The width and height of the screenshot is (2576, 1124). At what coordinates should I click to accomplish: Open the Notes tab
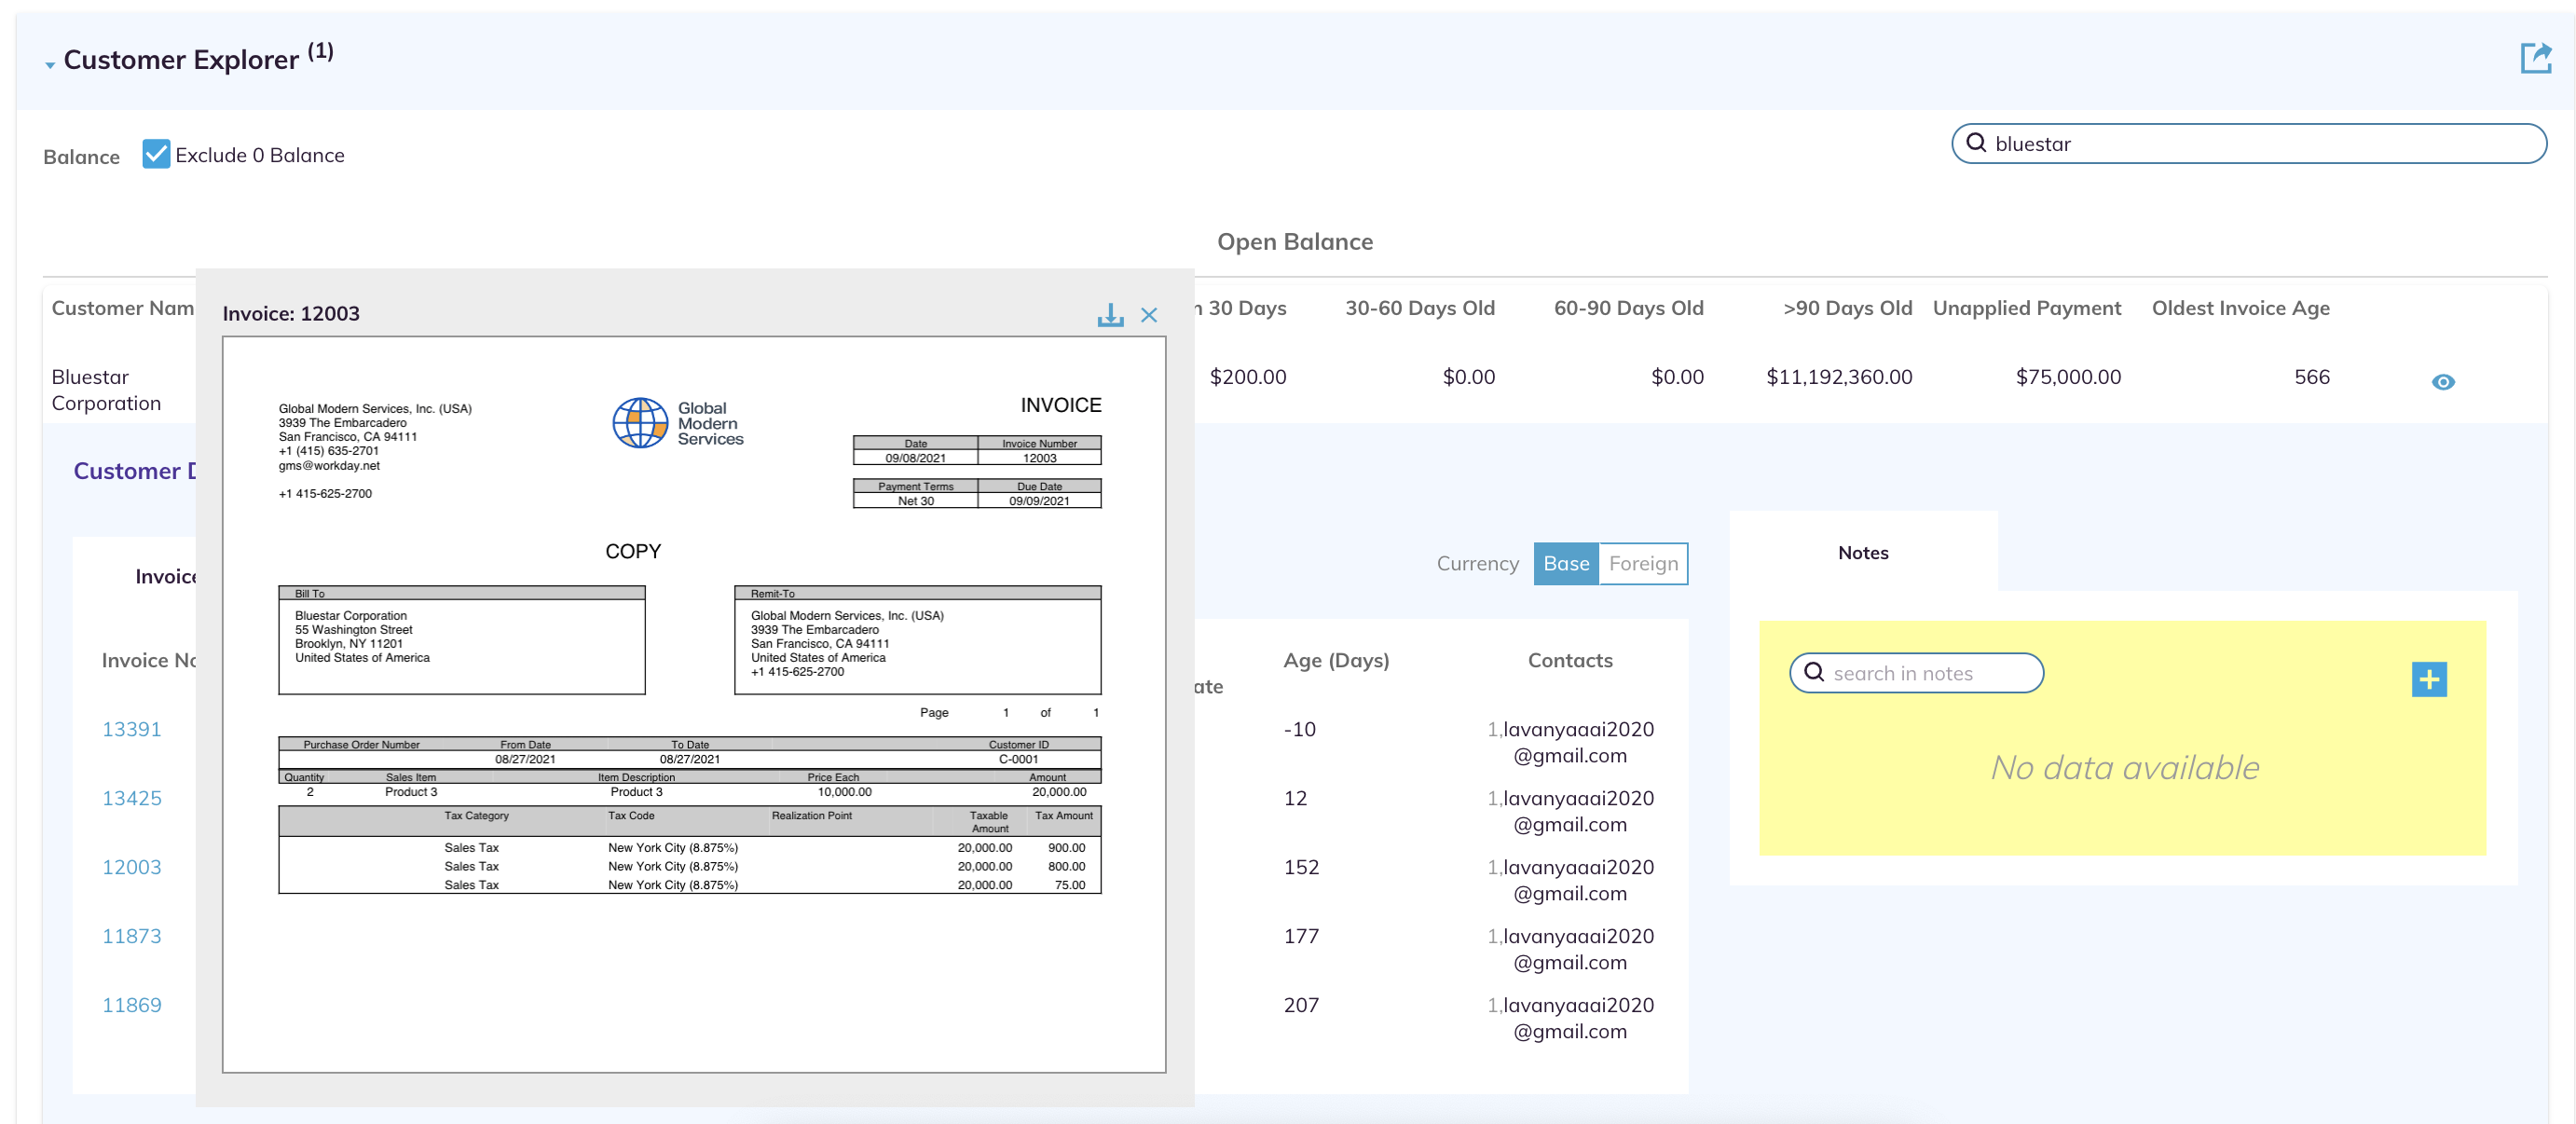1862,552
